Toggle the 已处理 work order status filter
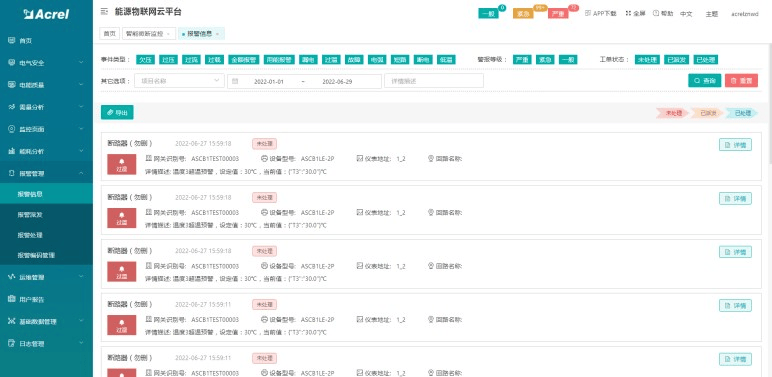 pyautogui.click(x=706, y=60)
